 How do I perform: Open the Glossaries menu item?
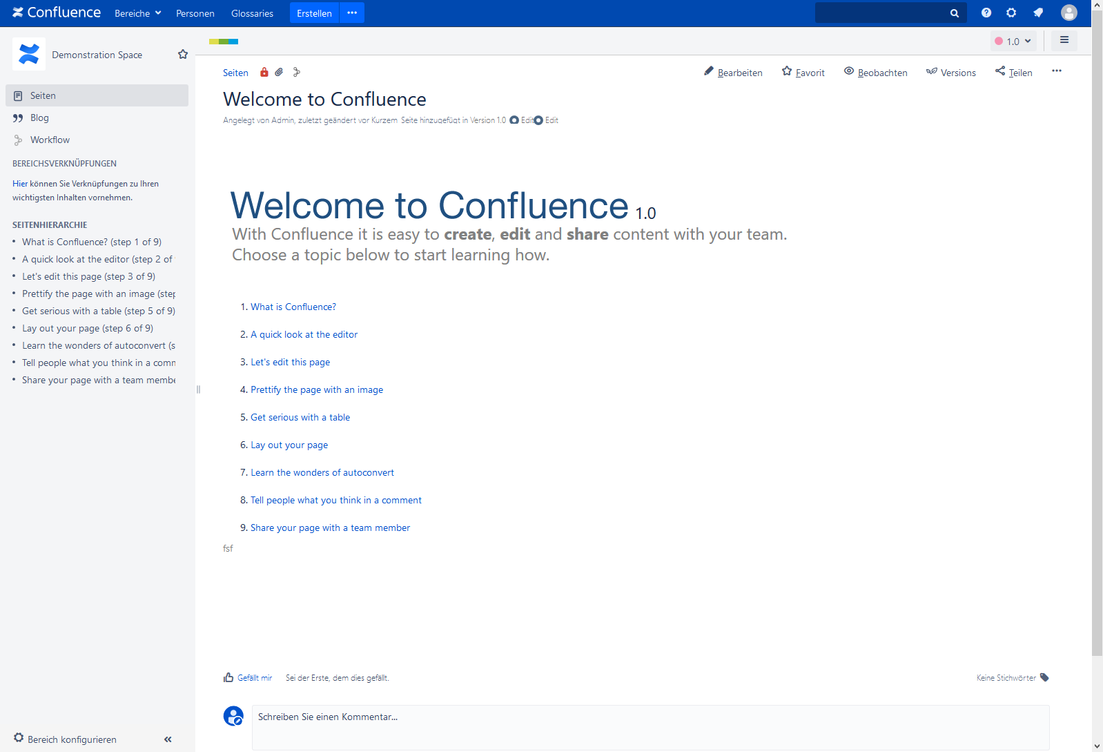point(252,13)
